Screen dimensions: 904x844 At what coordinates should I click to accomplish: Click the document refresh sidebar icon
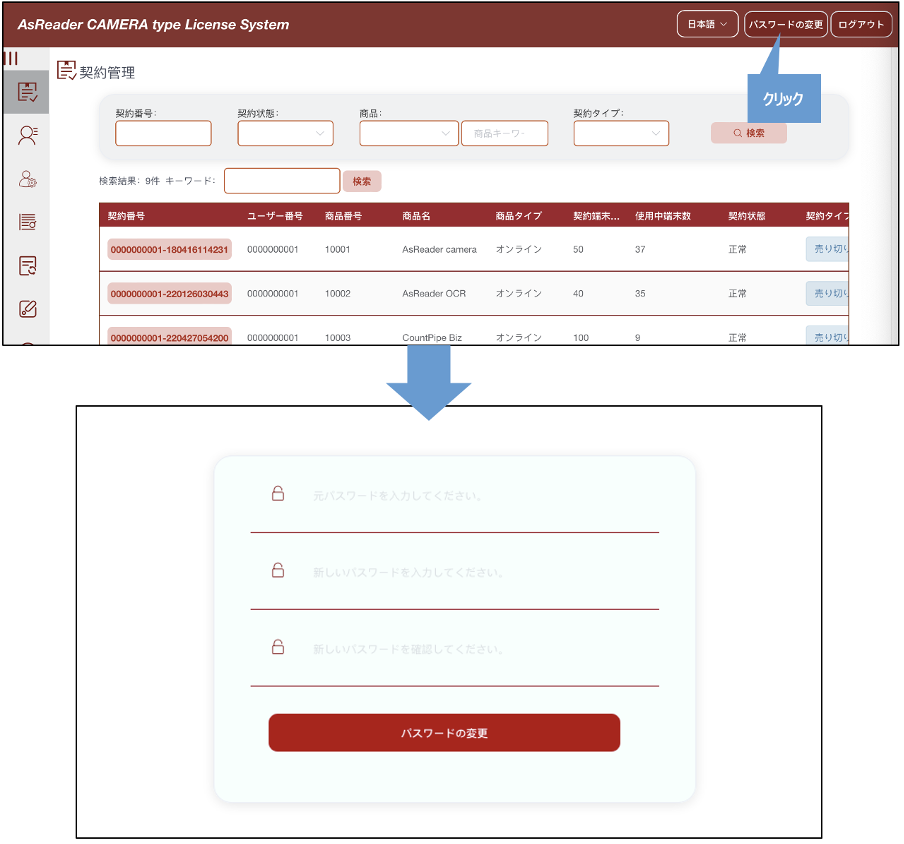pyautogui.click(x=27, y=265)
